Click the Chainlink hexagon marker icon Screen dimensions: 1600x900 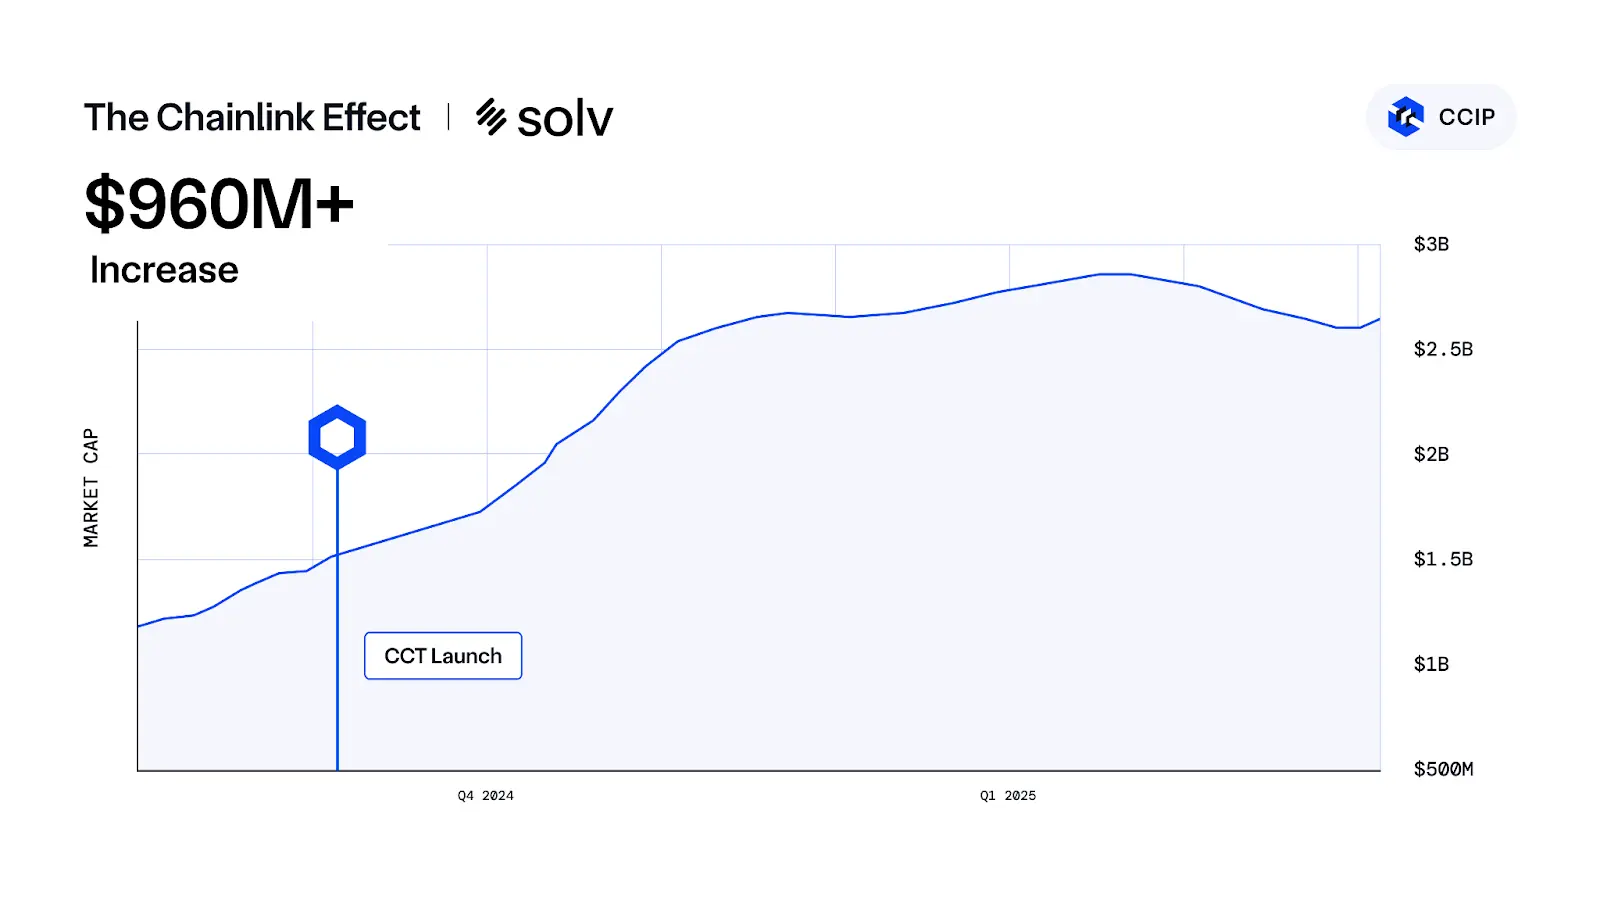337,437
